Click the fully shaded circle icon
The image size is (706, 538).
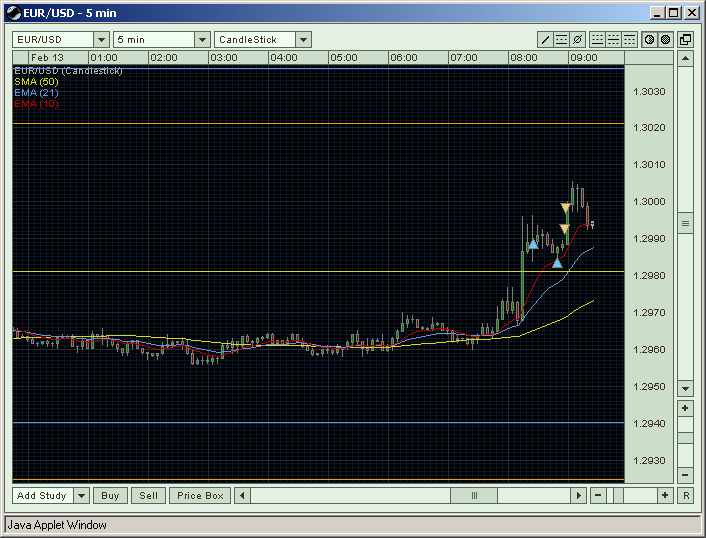coord(665,40)
